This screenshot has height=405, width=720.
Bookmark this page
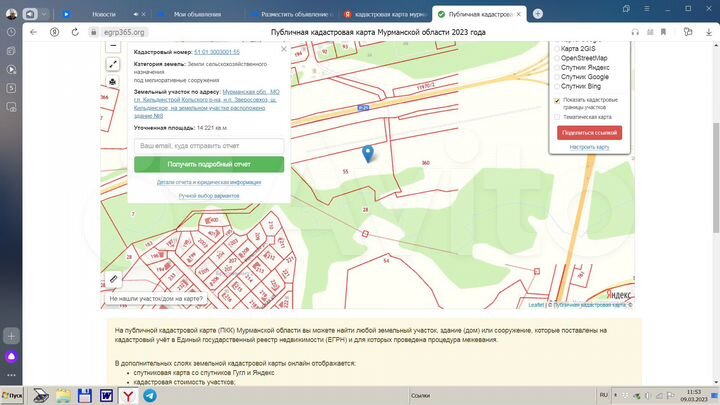click(664, 32)
